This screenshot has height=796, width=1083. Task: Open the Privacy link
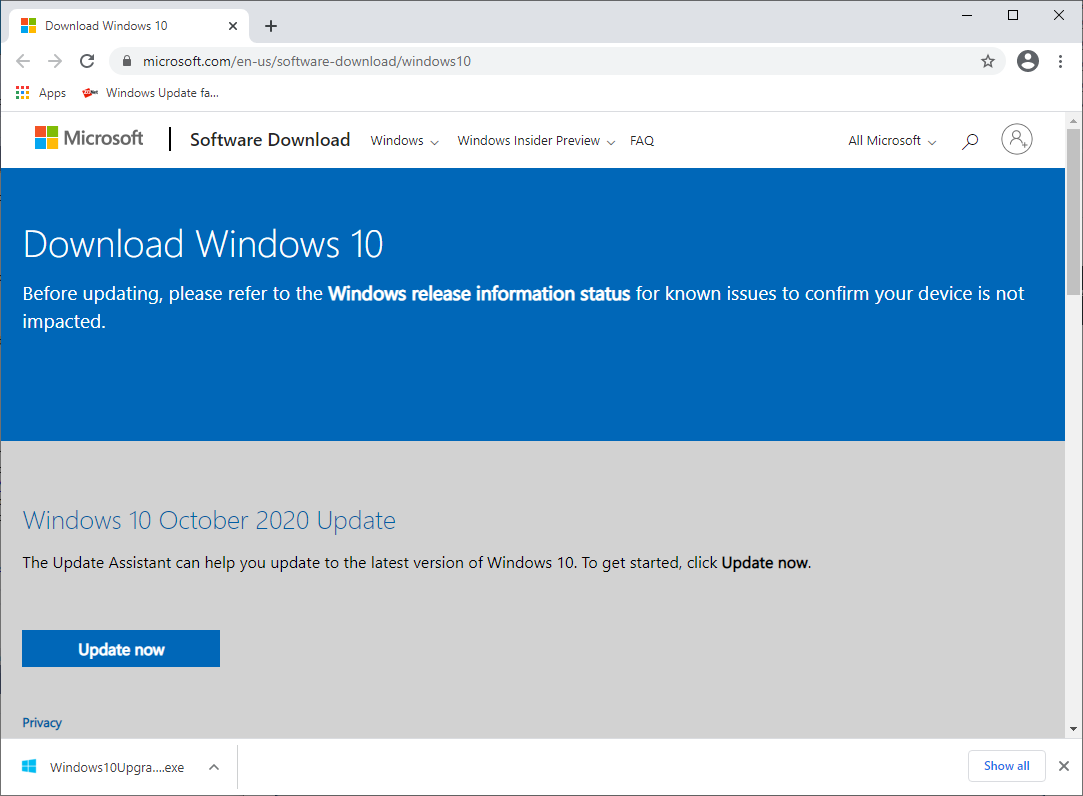click(x=42, y=722)
